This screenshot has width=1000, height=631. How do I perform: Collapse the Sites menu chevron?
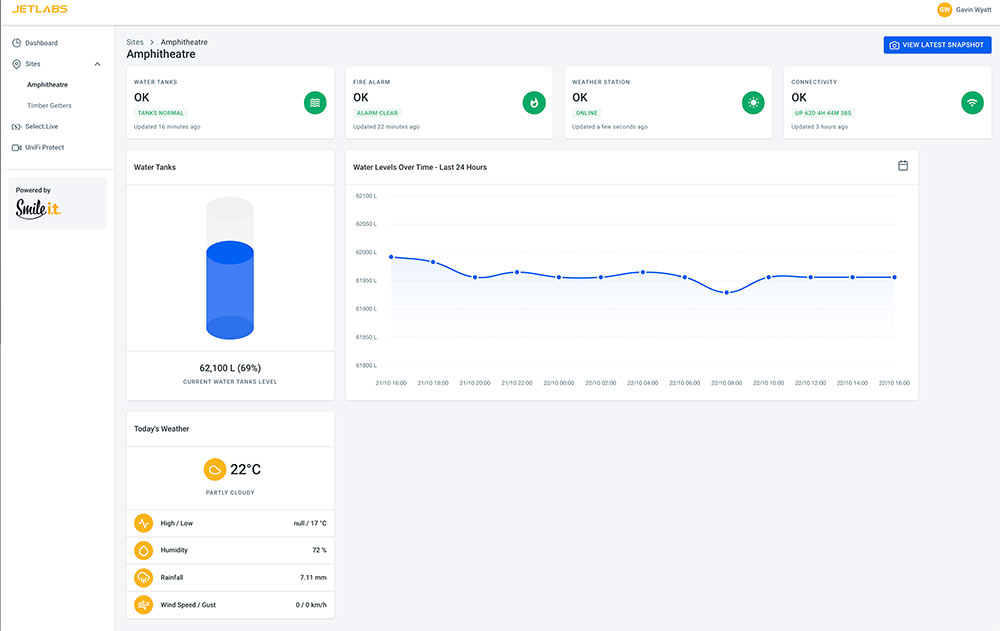[x=98, y=64]
